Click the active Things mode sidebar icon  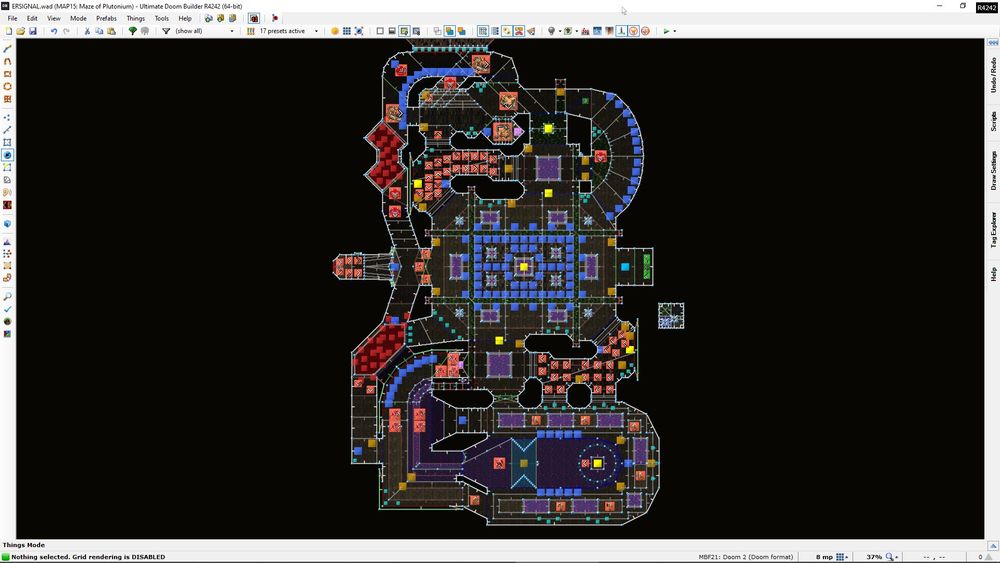click(7, 155)
